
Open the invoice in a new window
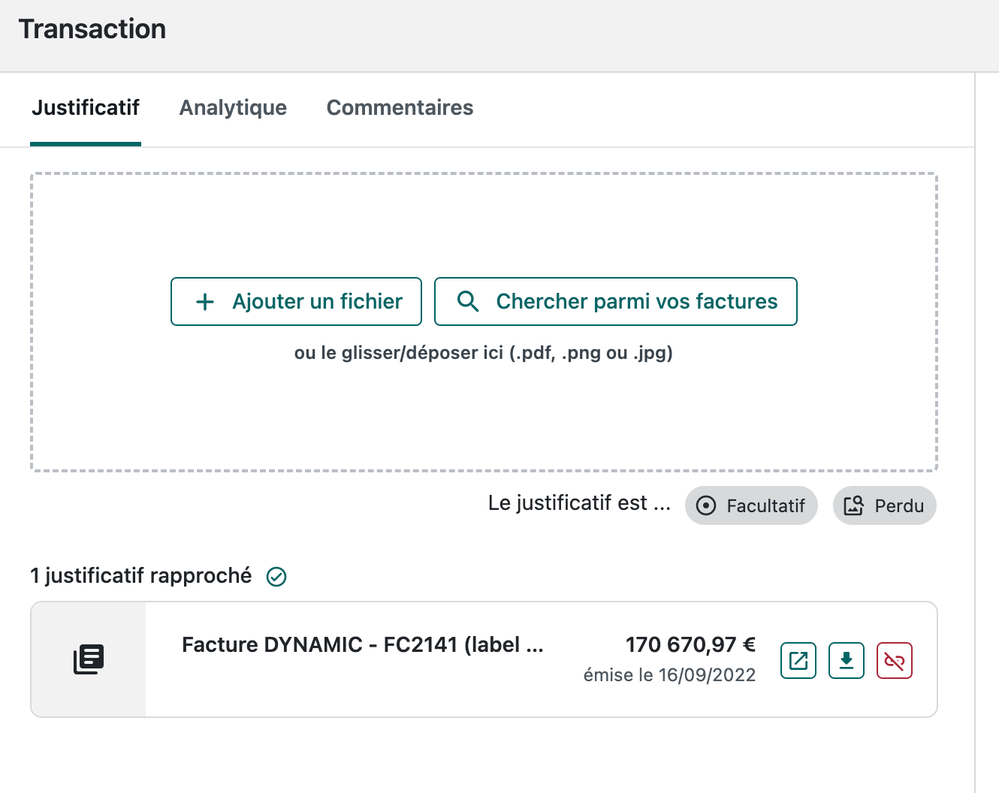(799, 661)
